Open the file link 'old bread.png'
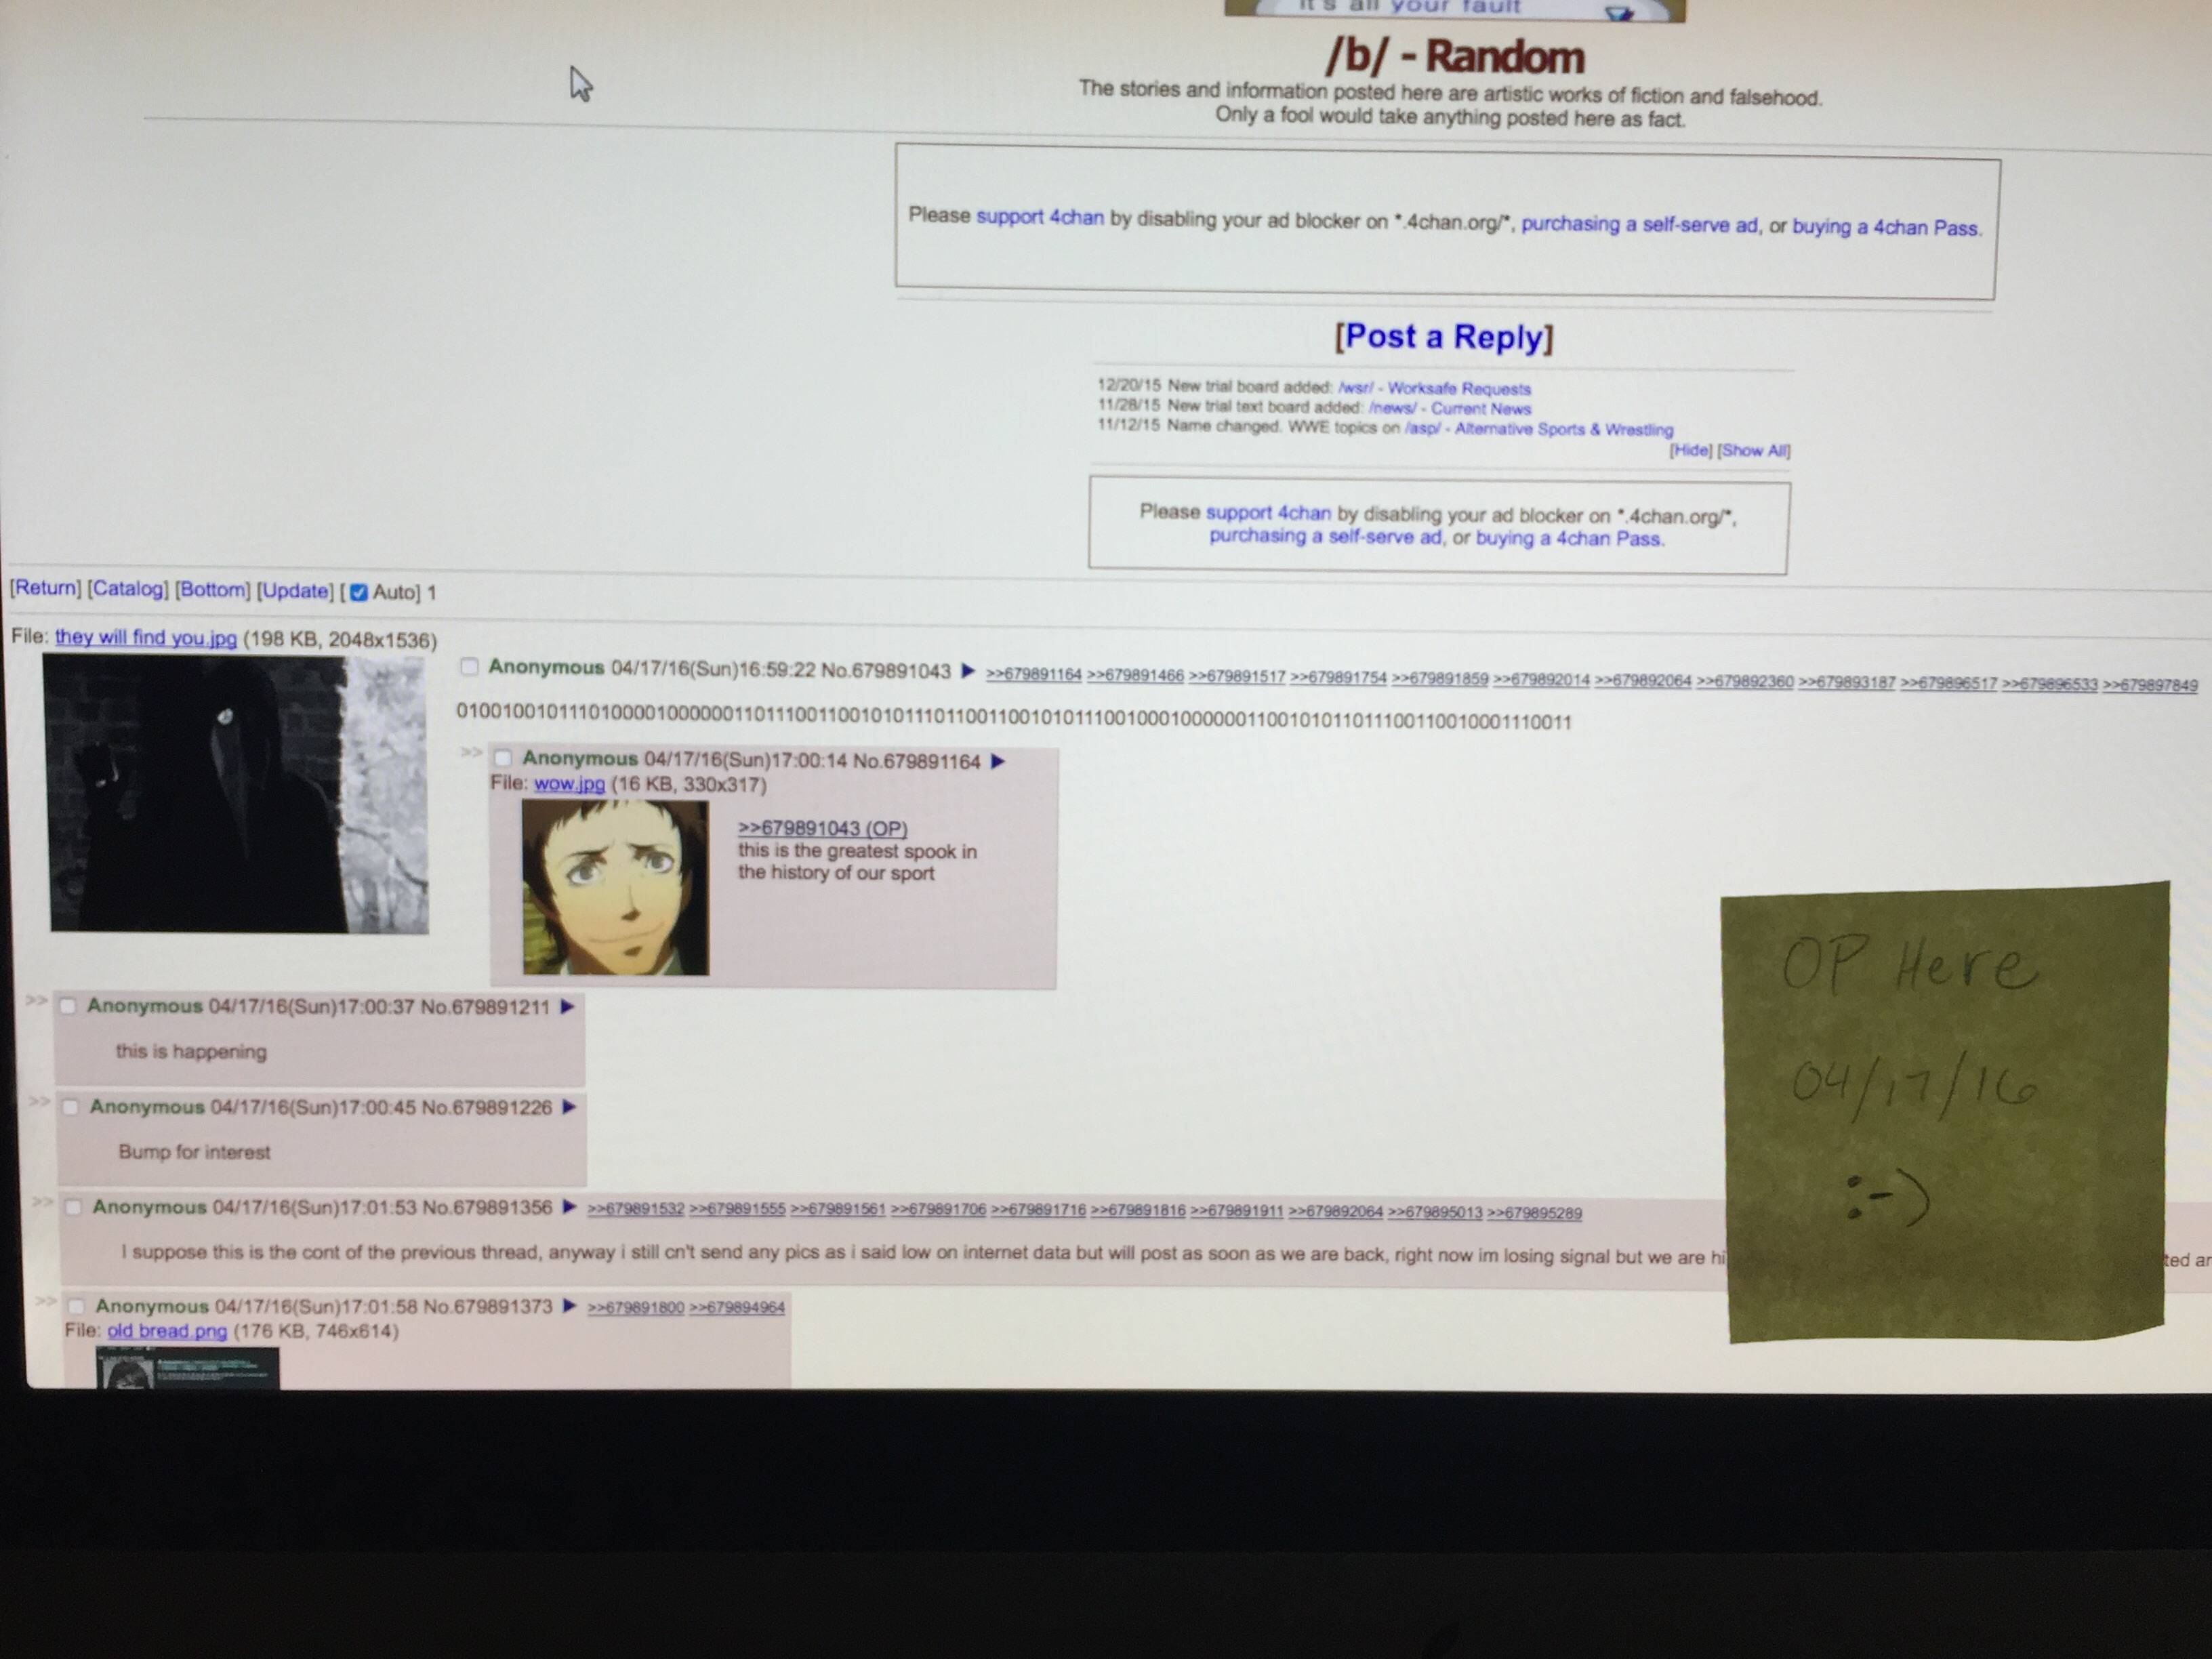This screenshot has height=1659, width=2212. click(167, 1331)
